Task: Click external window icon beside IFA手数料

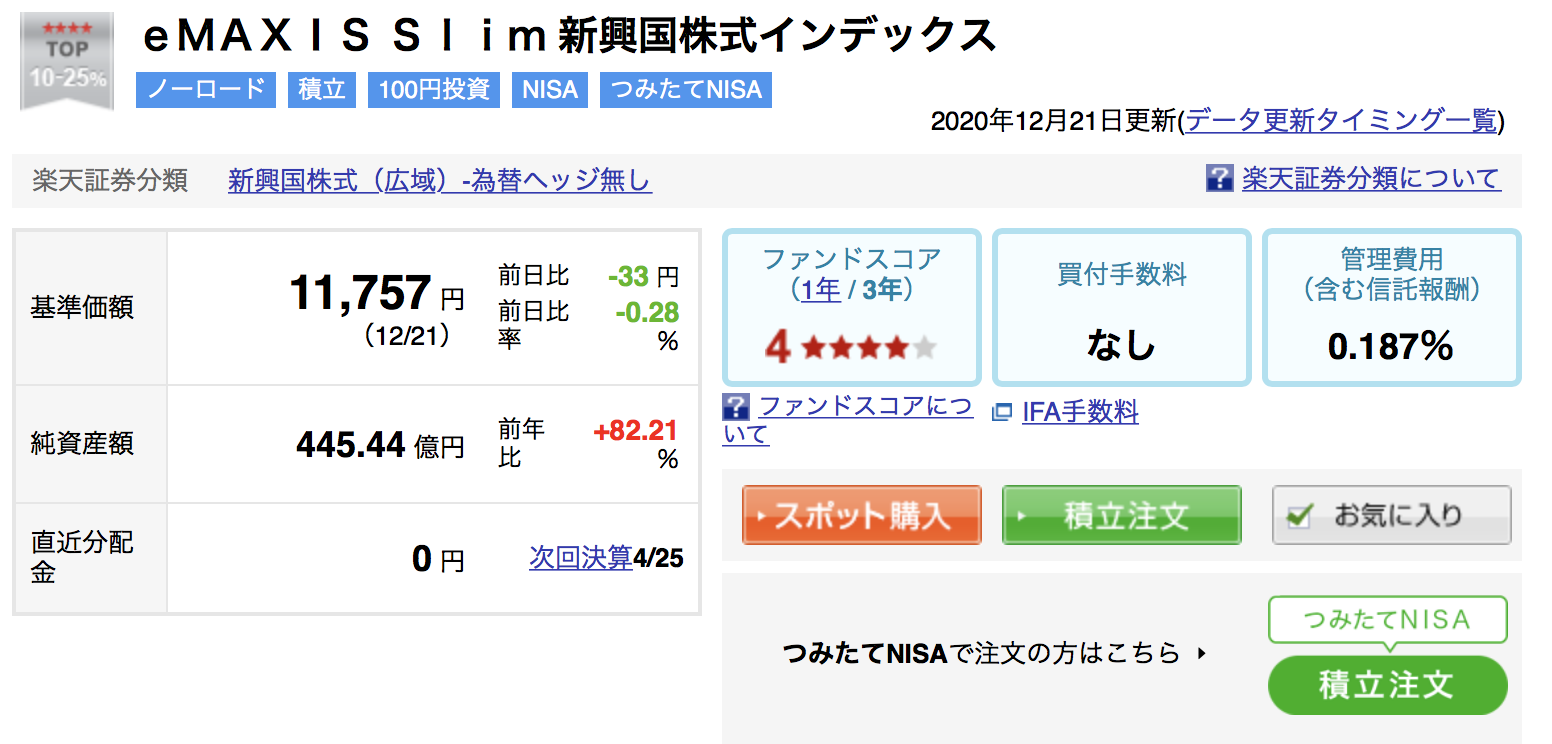Action: tap(1002, 412)
